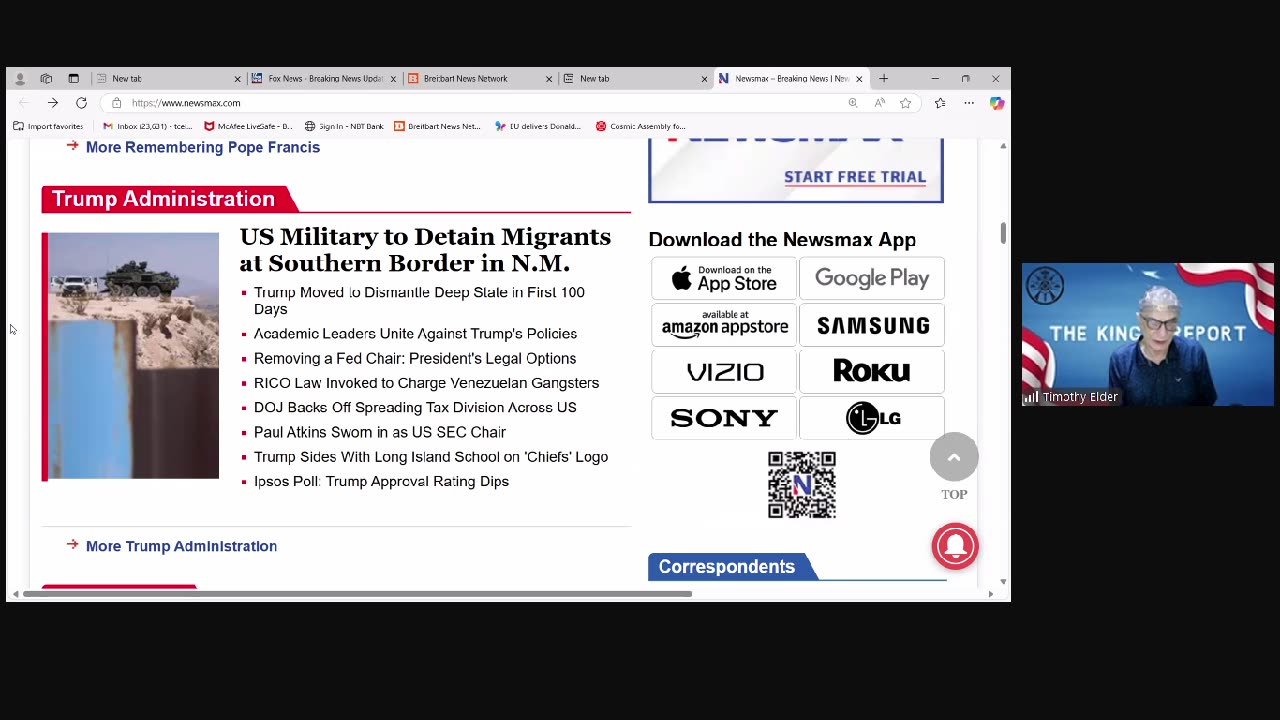Screen dimensions: 1280x720
Task: Open the Cosmic Assembly bookmark
Action: click(x=640, y=126)
